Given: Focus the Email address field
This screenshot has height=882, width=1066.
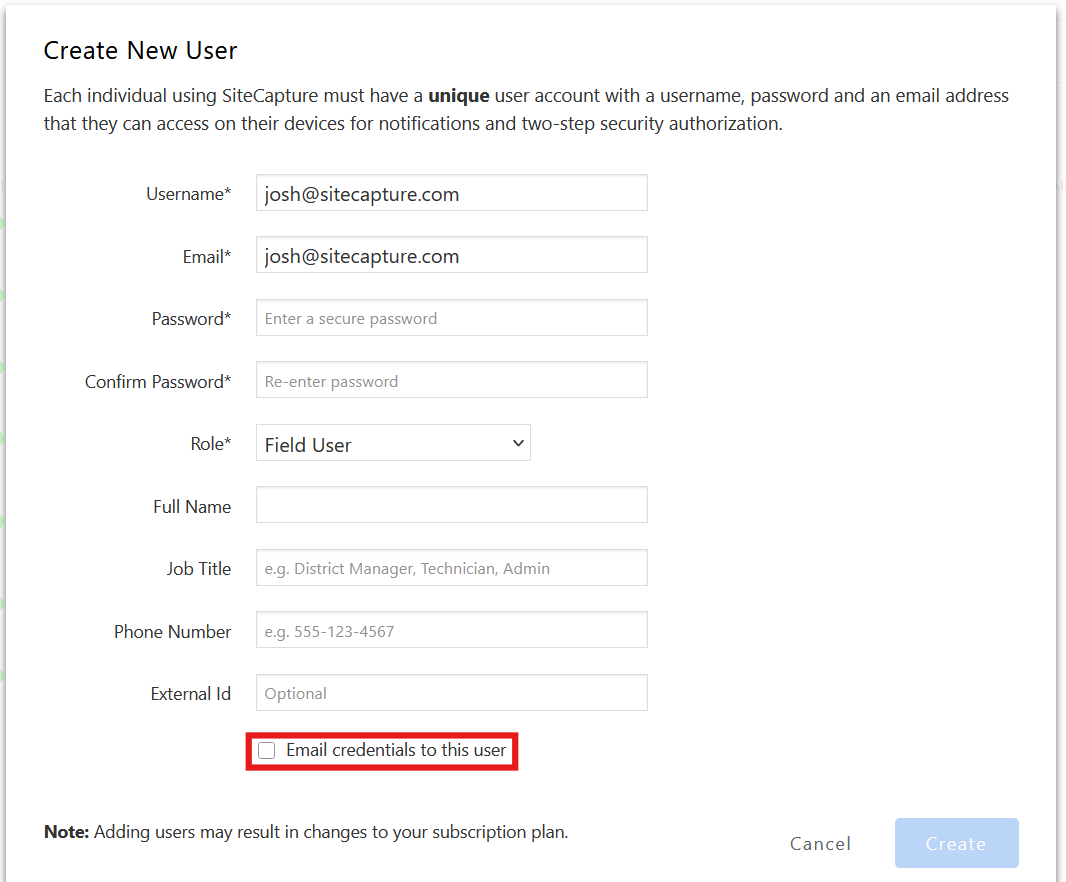Looking at the screenshot, I should point(451,256).
